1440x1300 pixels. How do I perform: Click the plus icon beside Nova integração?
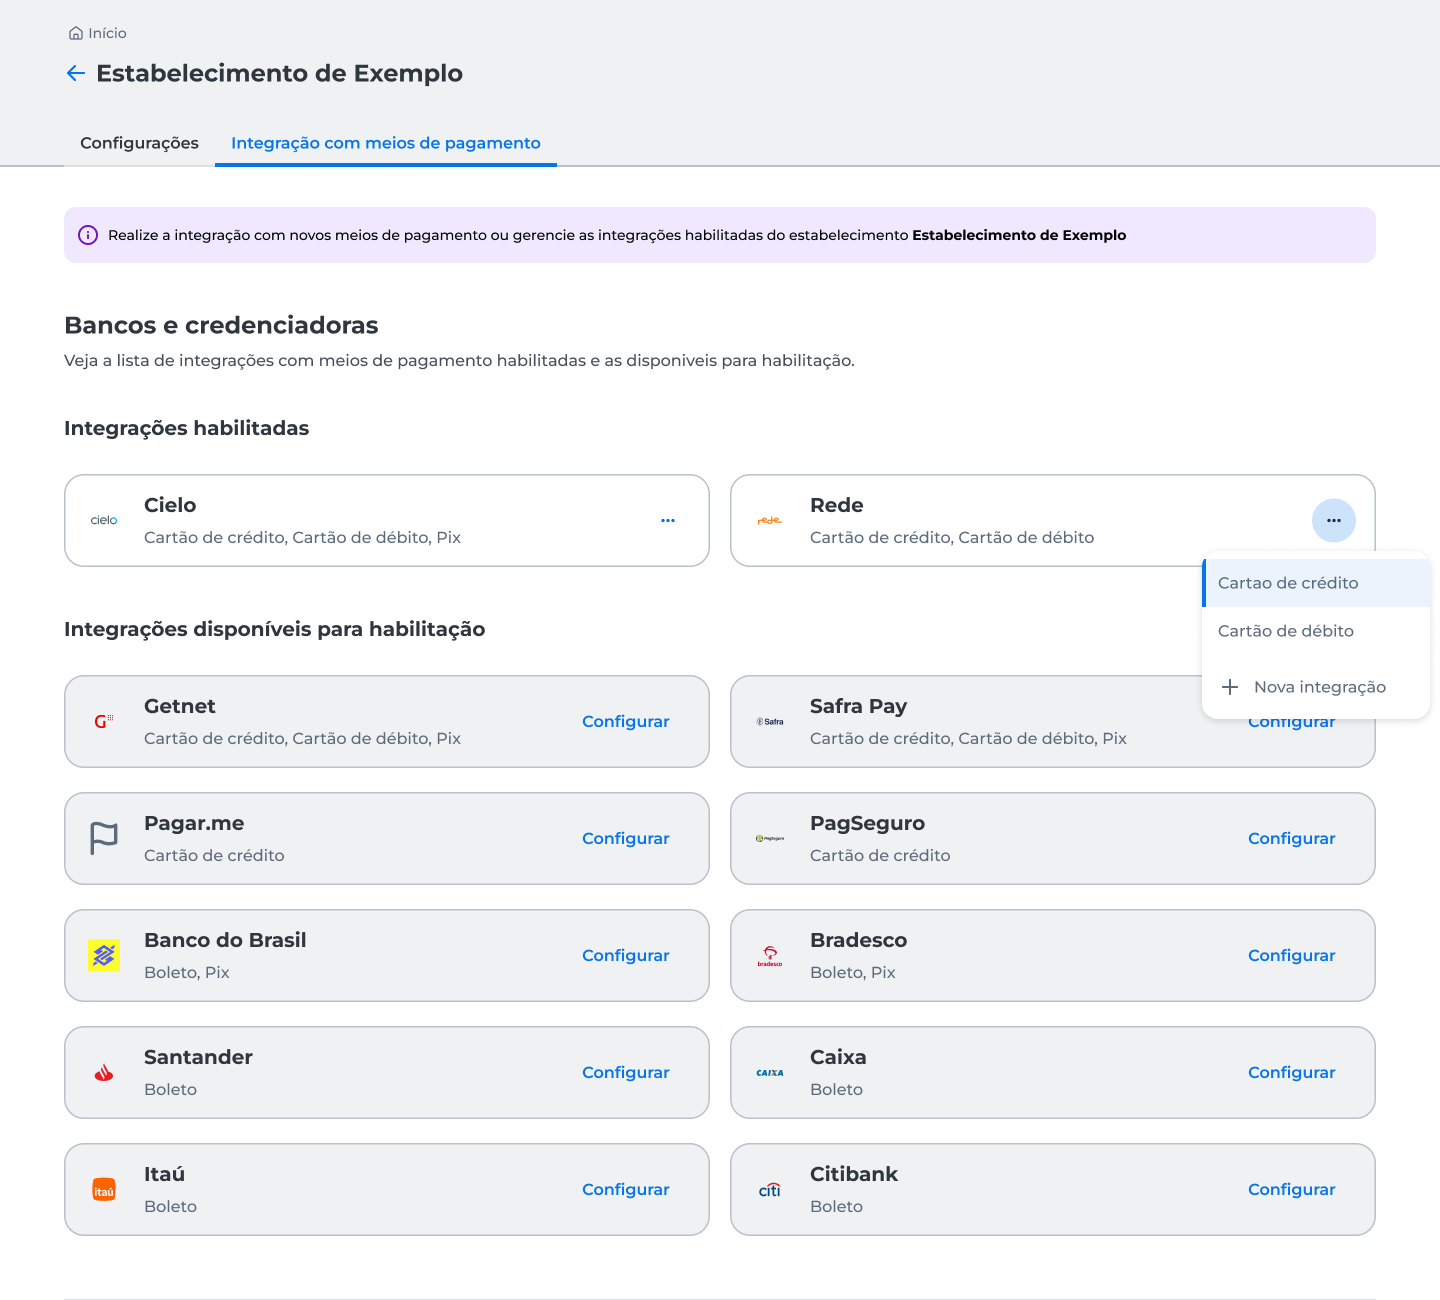[1230, 687]
